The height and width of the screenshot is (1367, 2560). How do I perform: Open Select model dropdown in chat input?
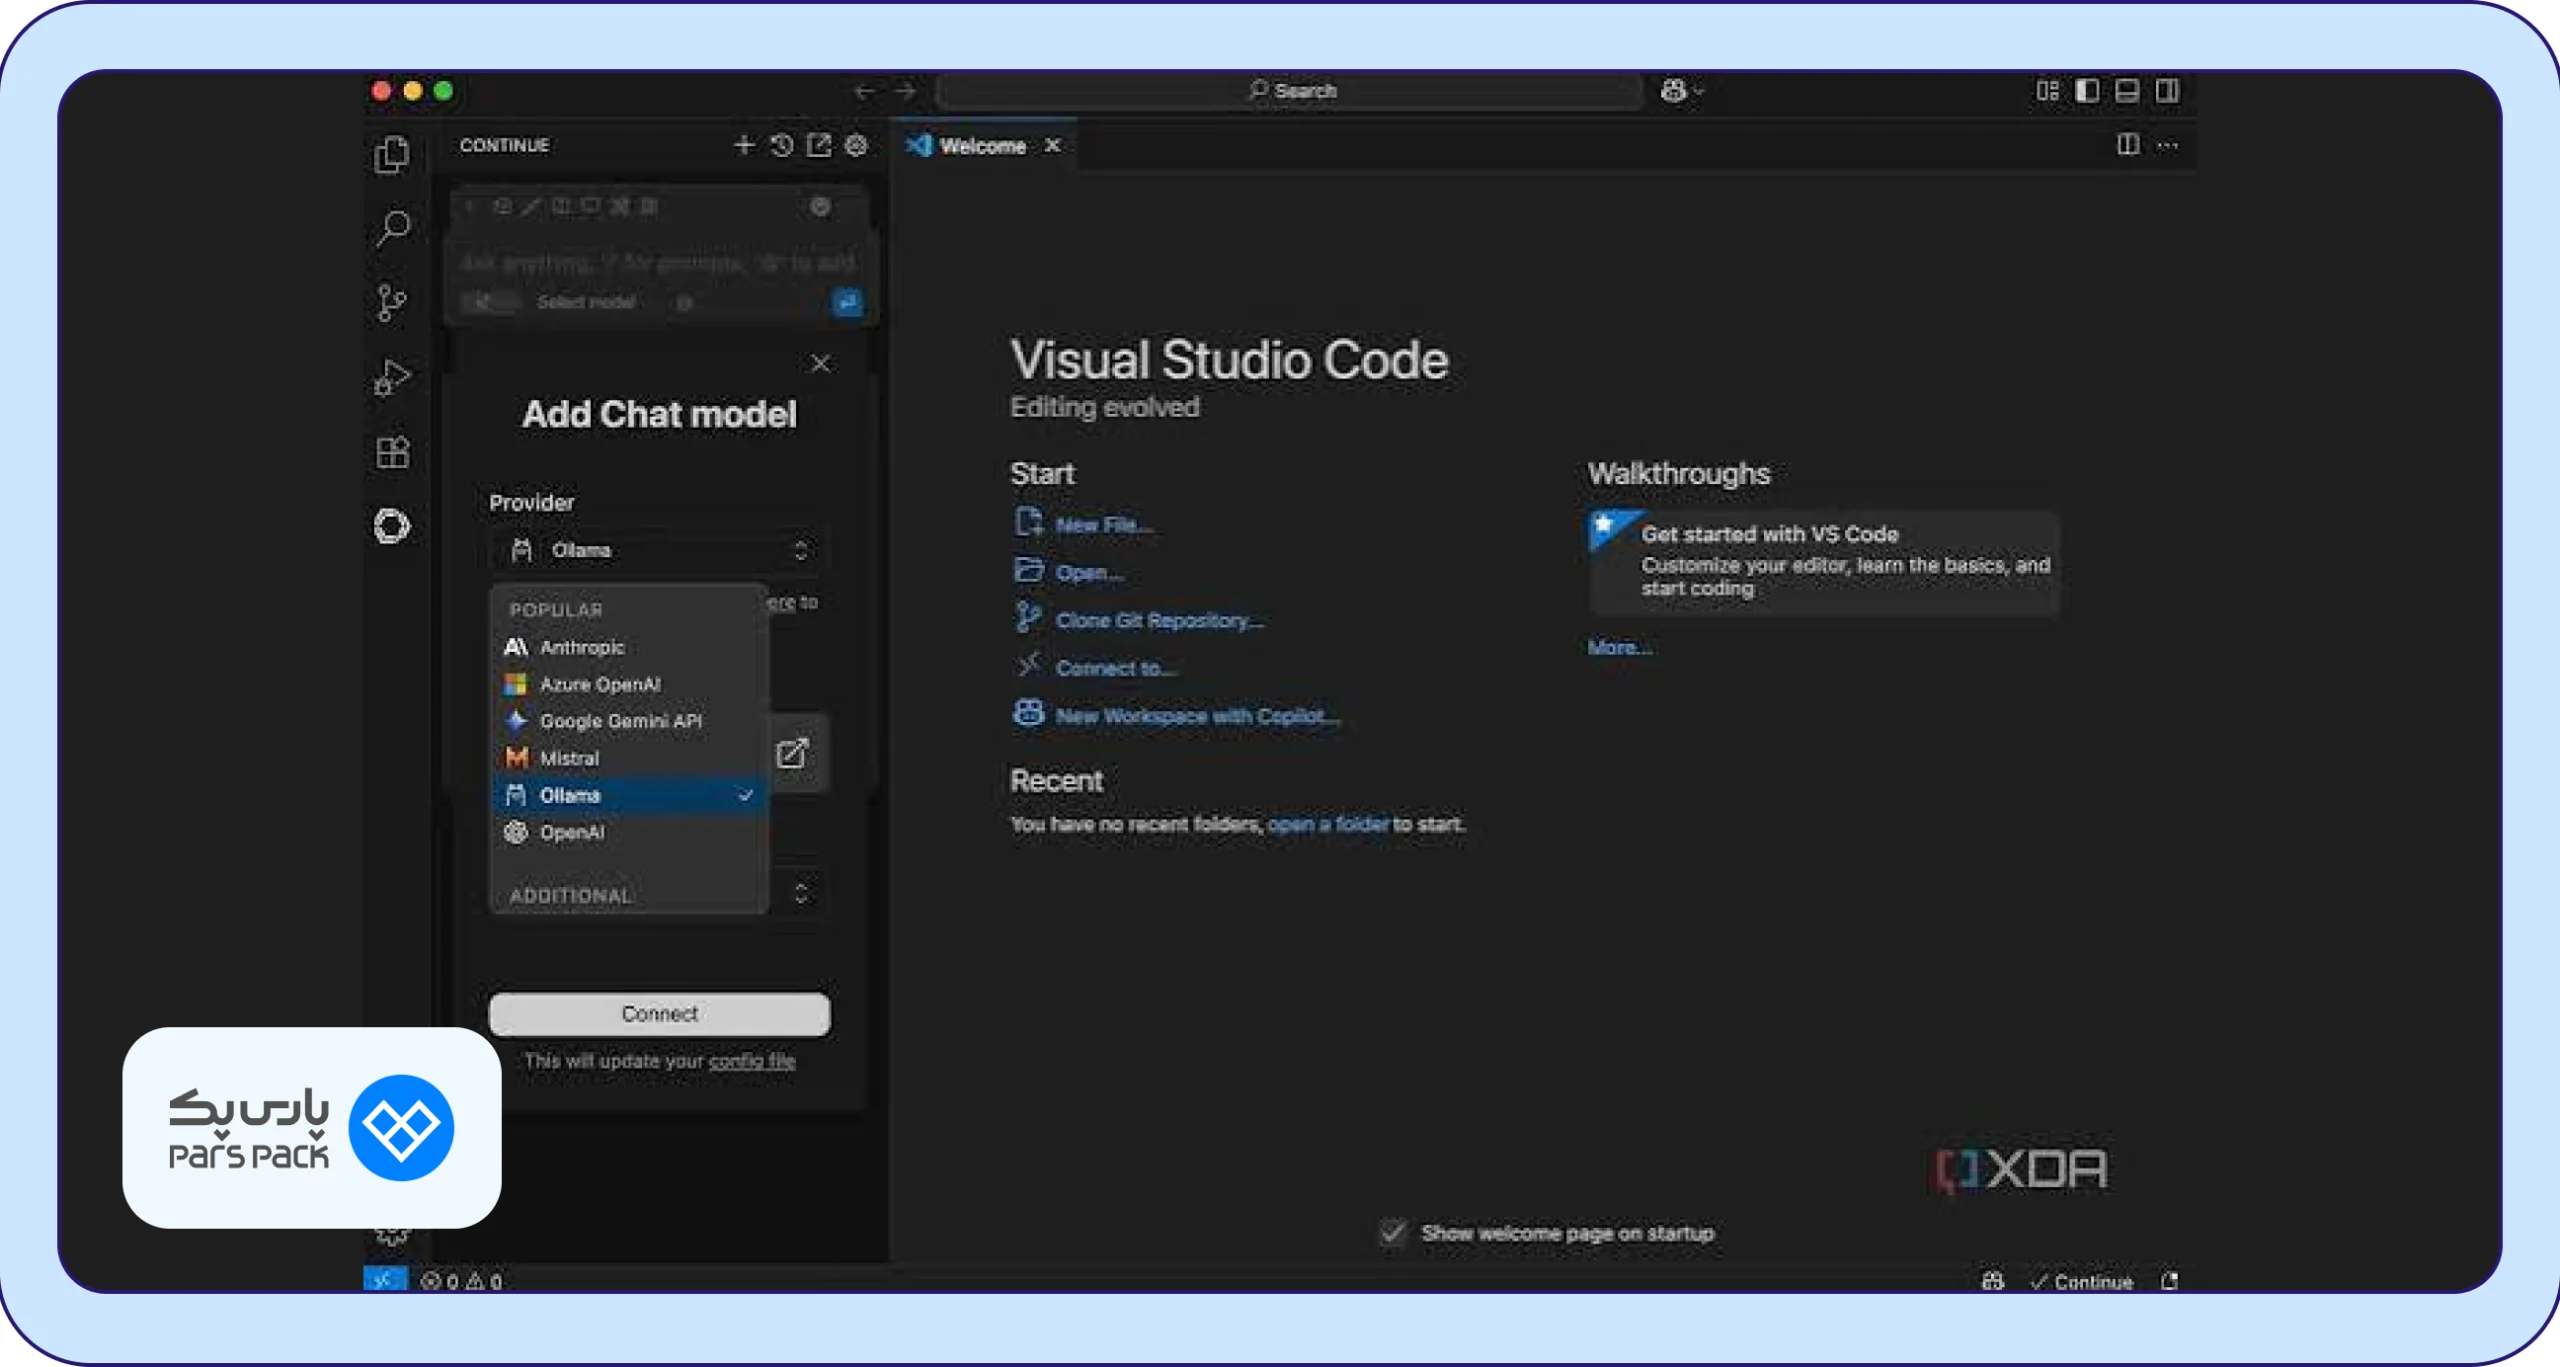click(586, 302)
